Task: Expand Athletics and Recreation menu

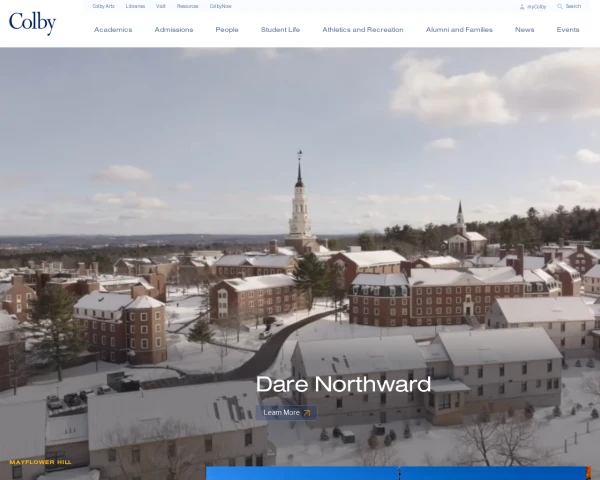Action: tap(363, 30)
